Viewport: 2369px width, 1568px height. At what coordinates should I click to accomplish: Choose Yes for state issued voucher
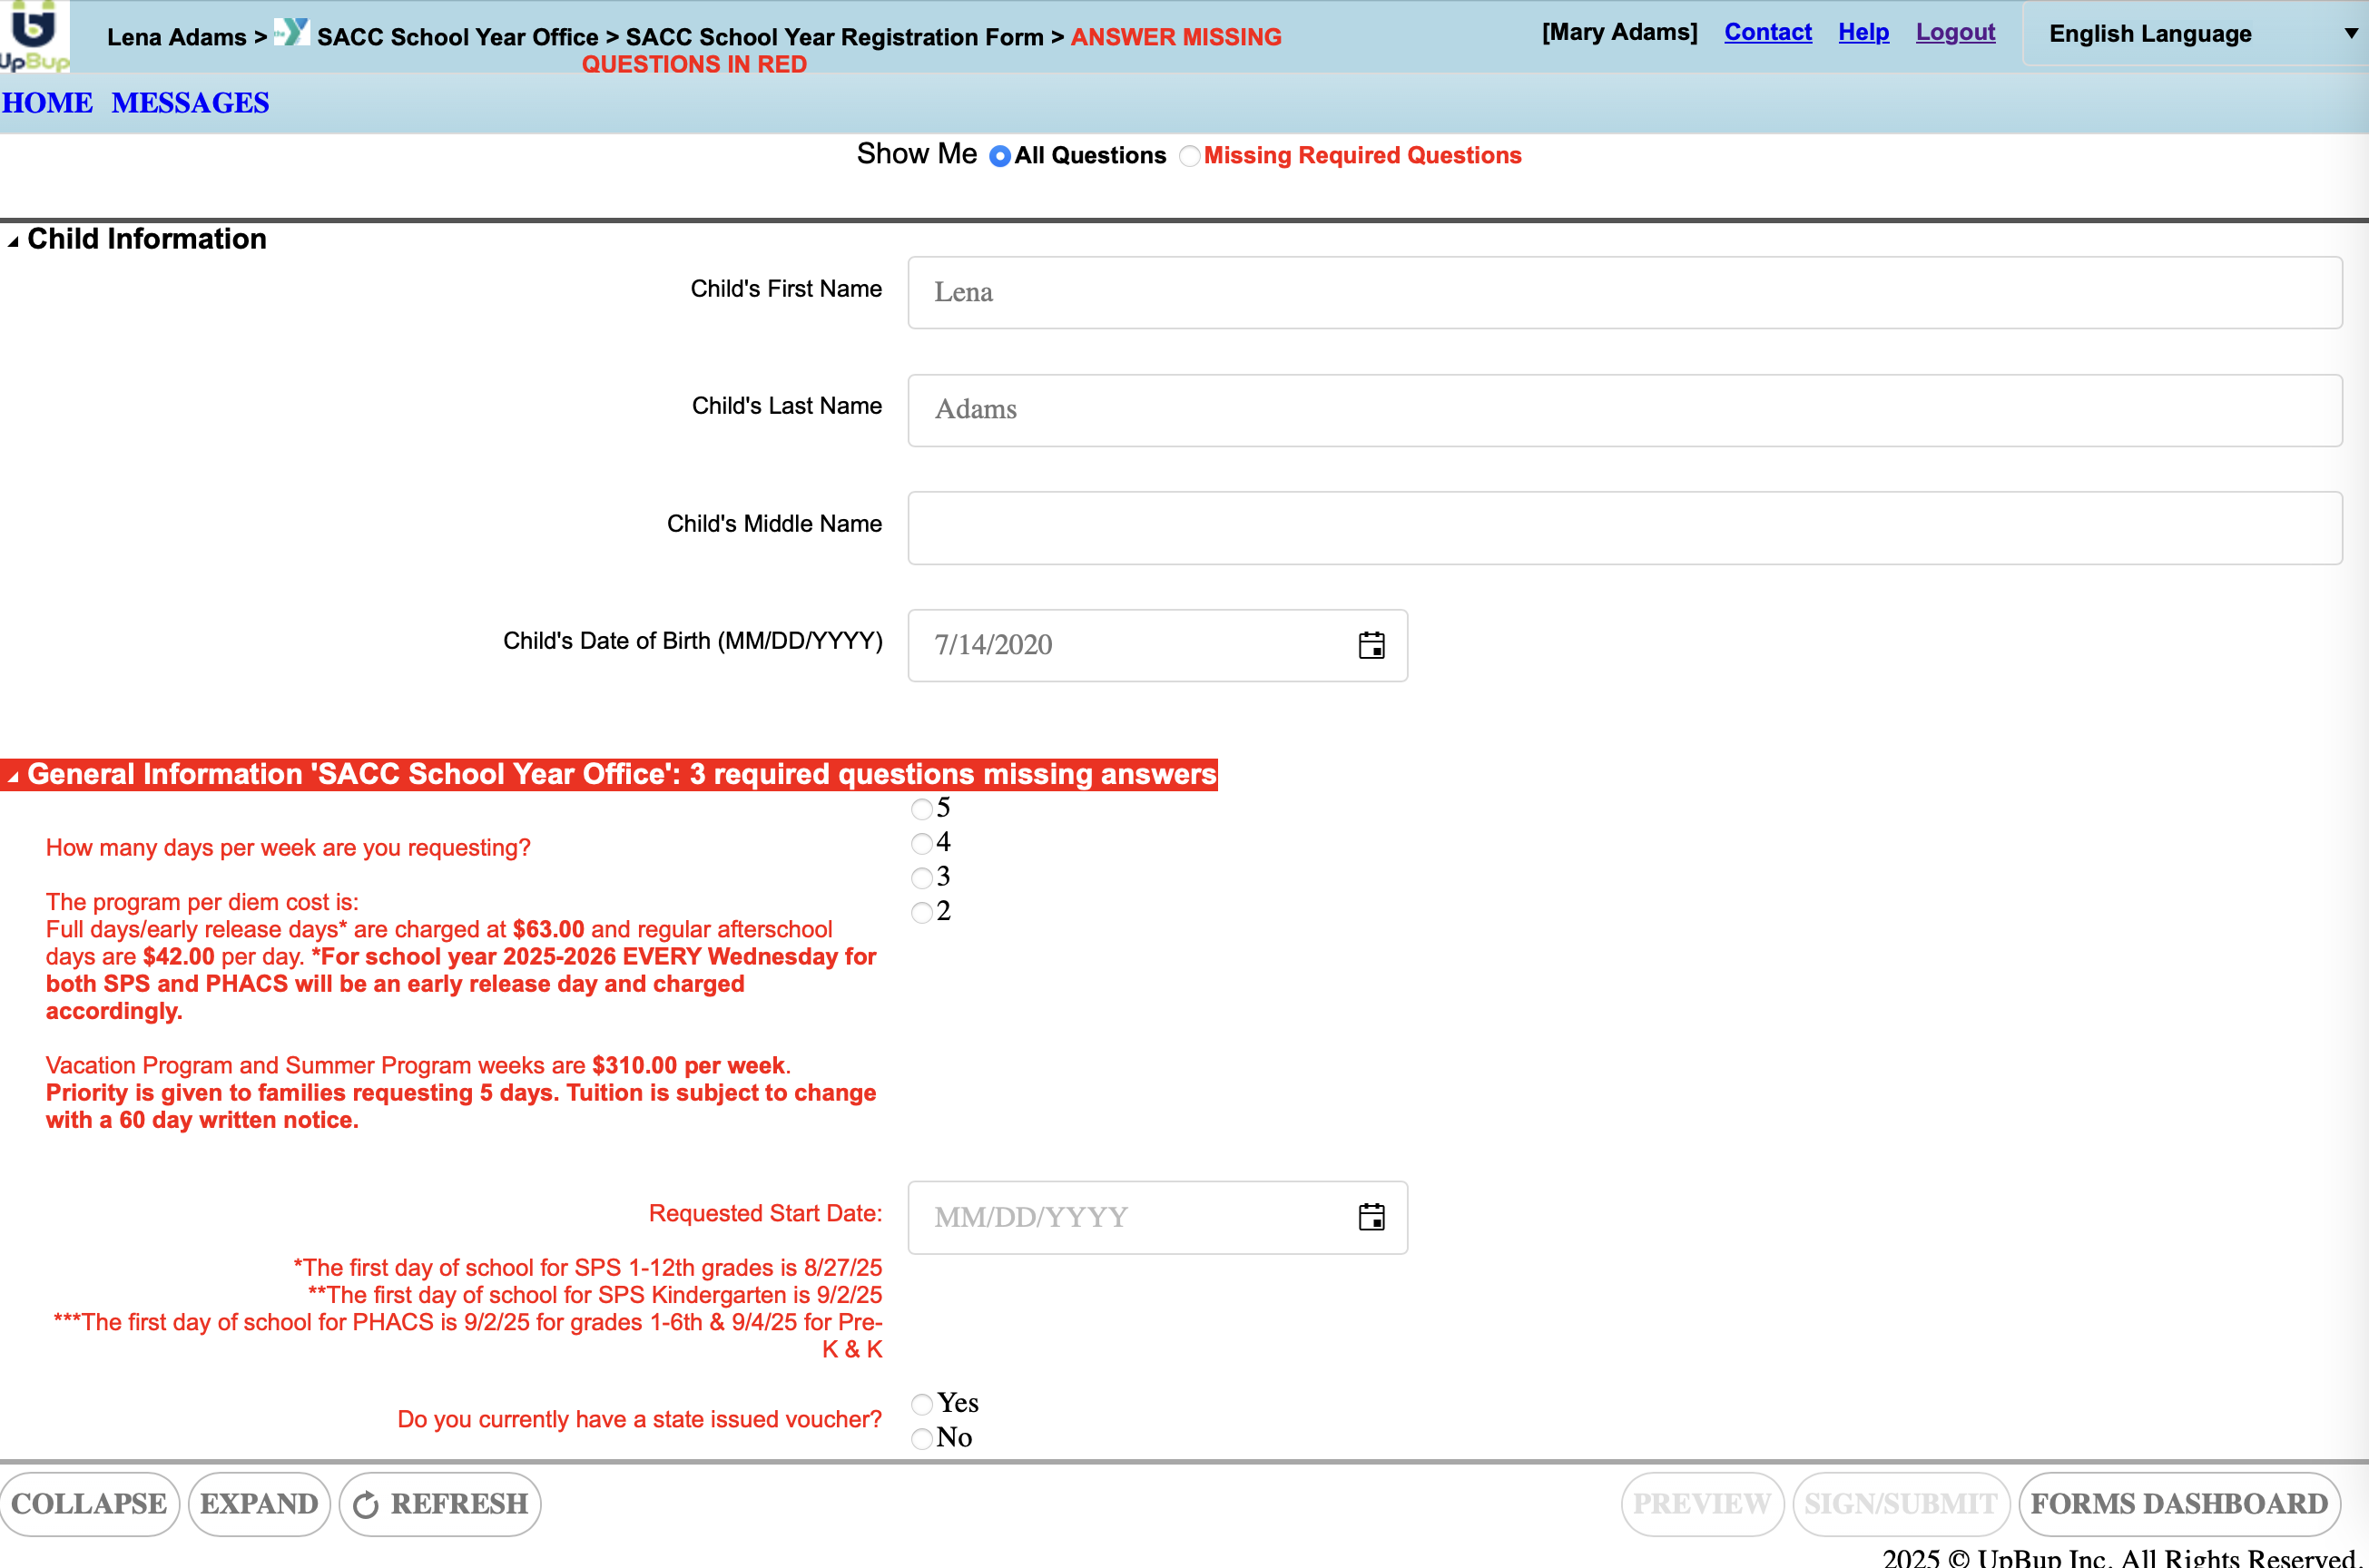[x=922, y=1404]
